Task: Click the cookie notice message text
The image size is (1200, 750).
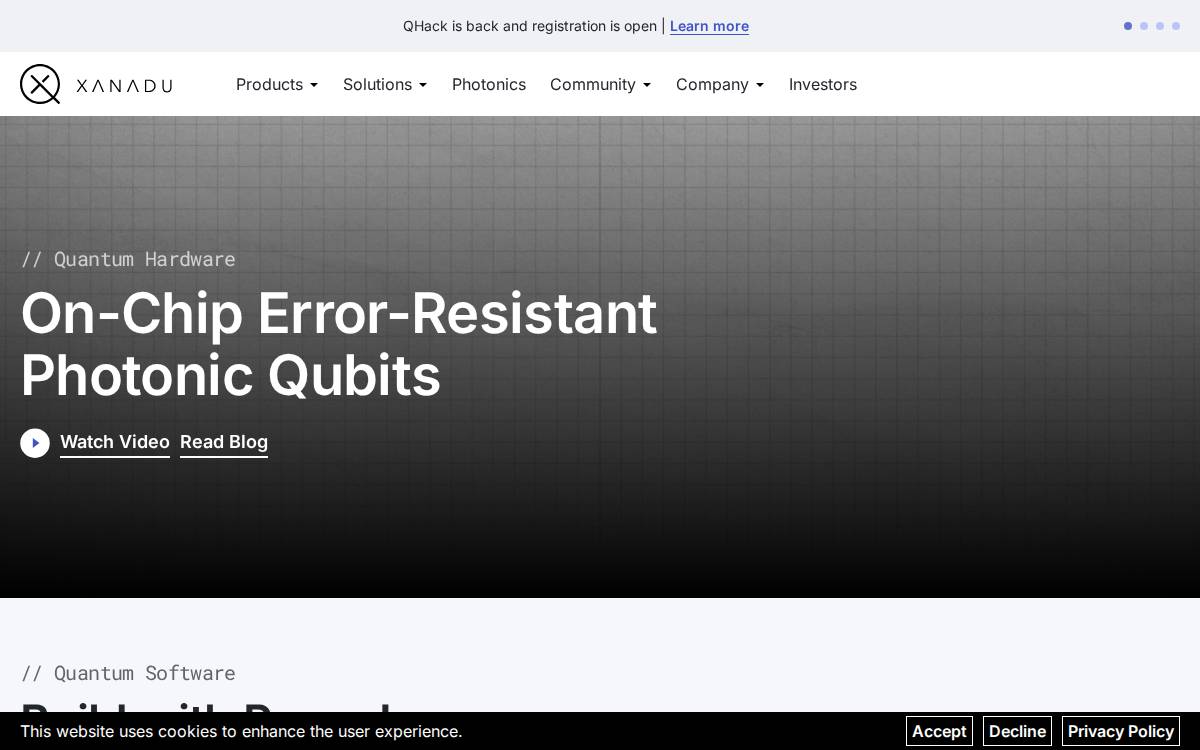Action: click(241, 731)
